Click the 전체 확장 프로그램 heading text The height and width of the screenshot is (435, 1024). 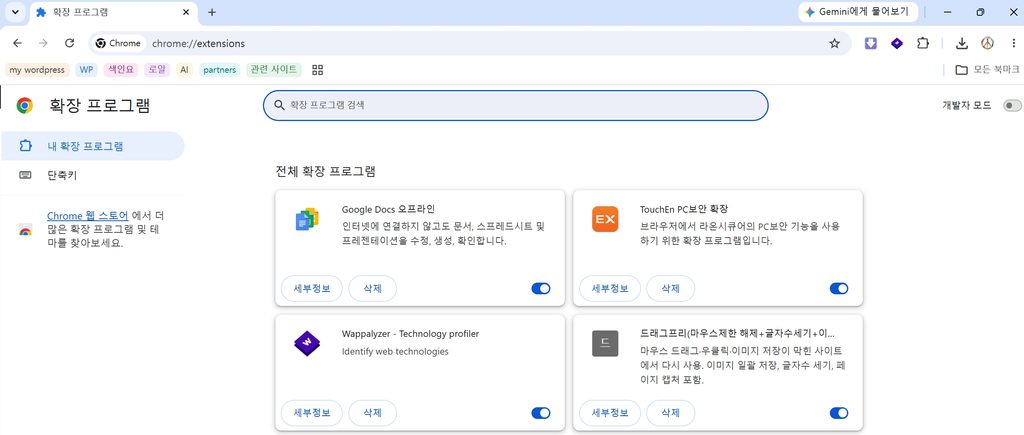tap(326, 172)
